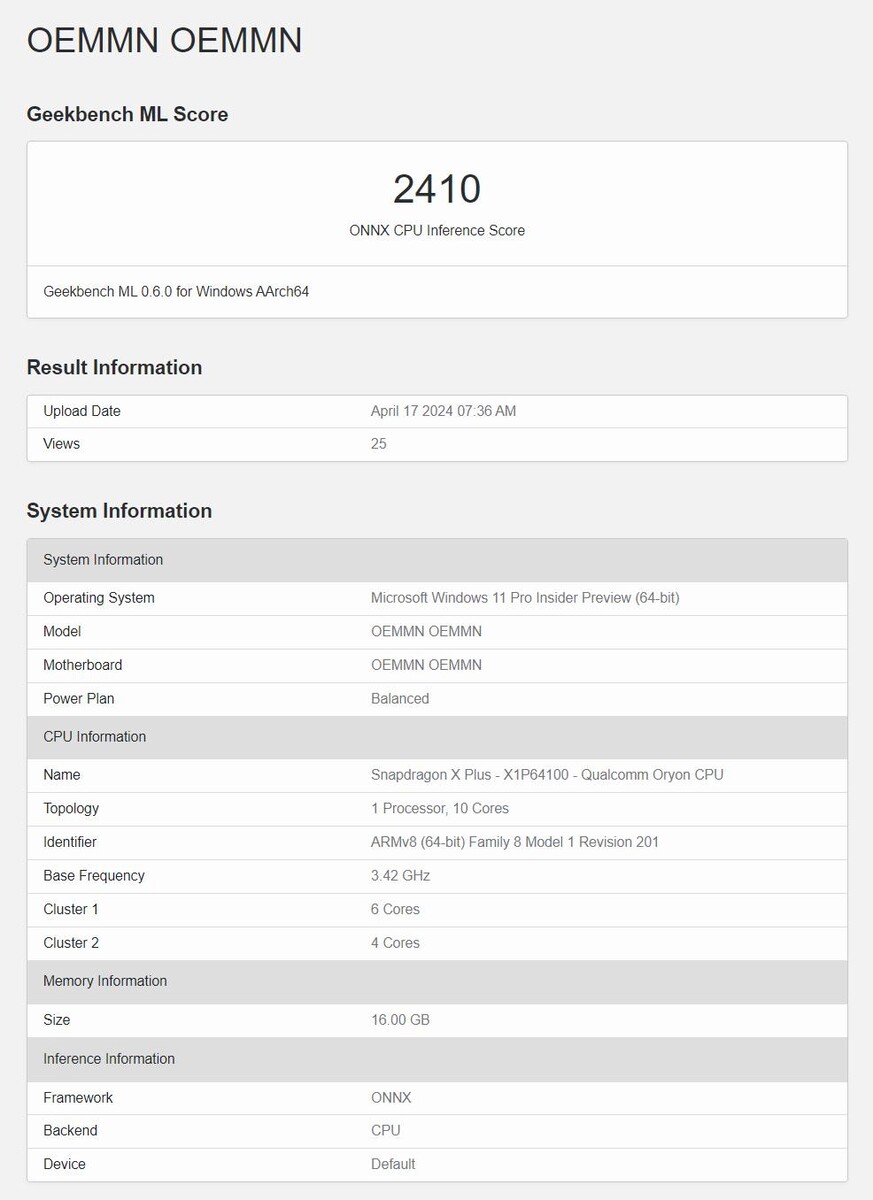The image size is (873, 1200).
Task: Select the CPU Name label
Action: coord(62,775)
